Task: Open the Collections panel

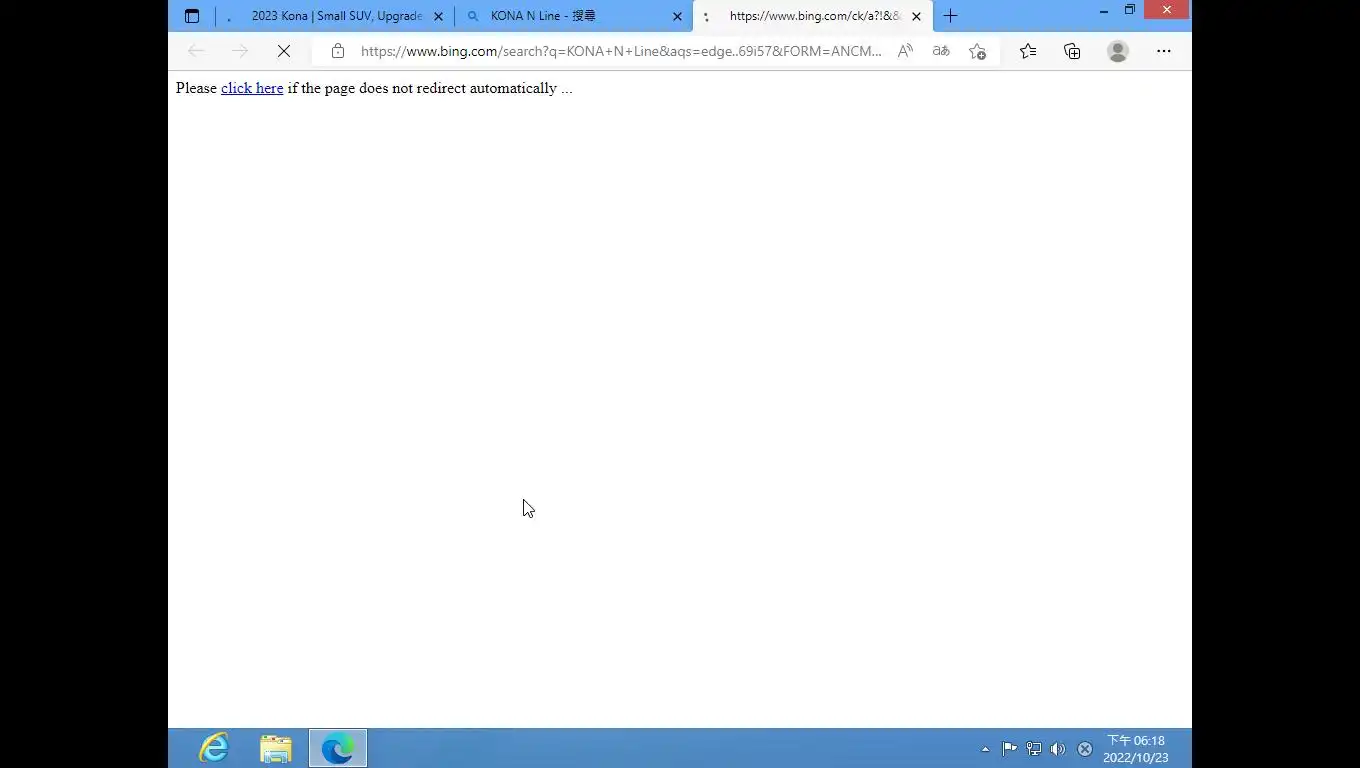Action: coord(1072,51)
